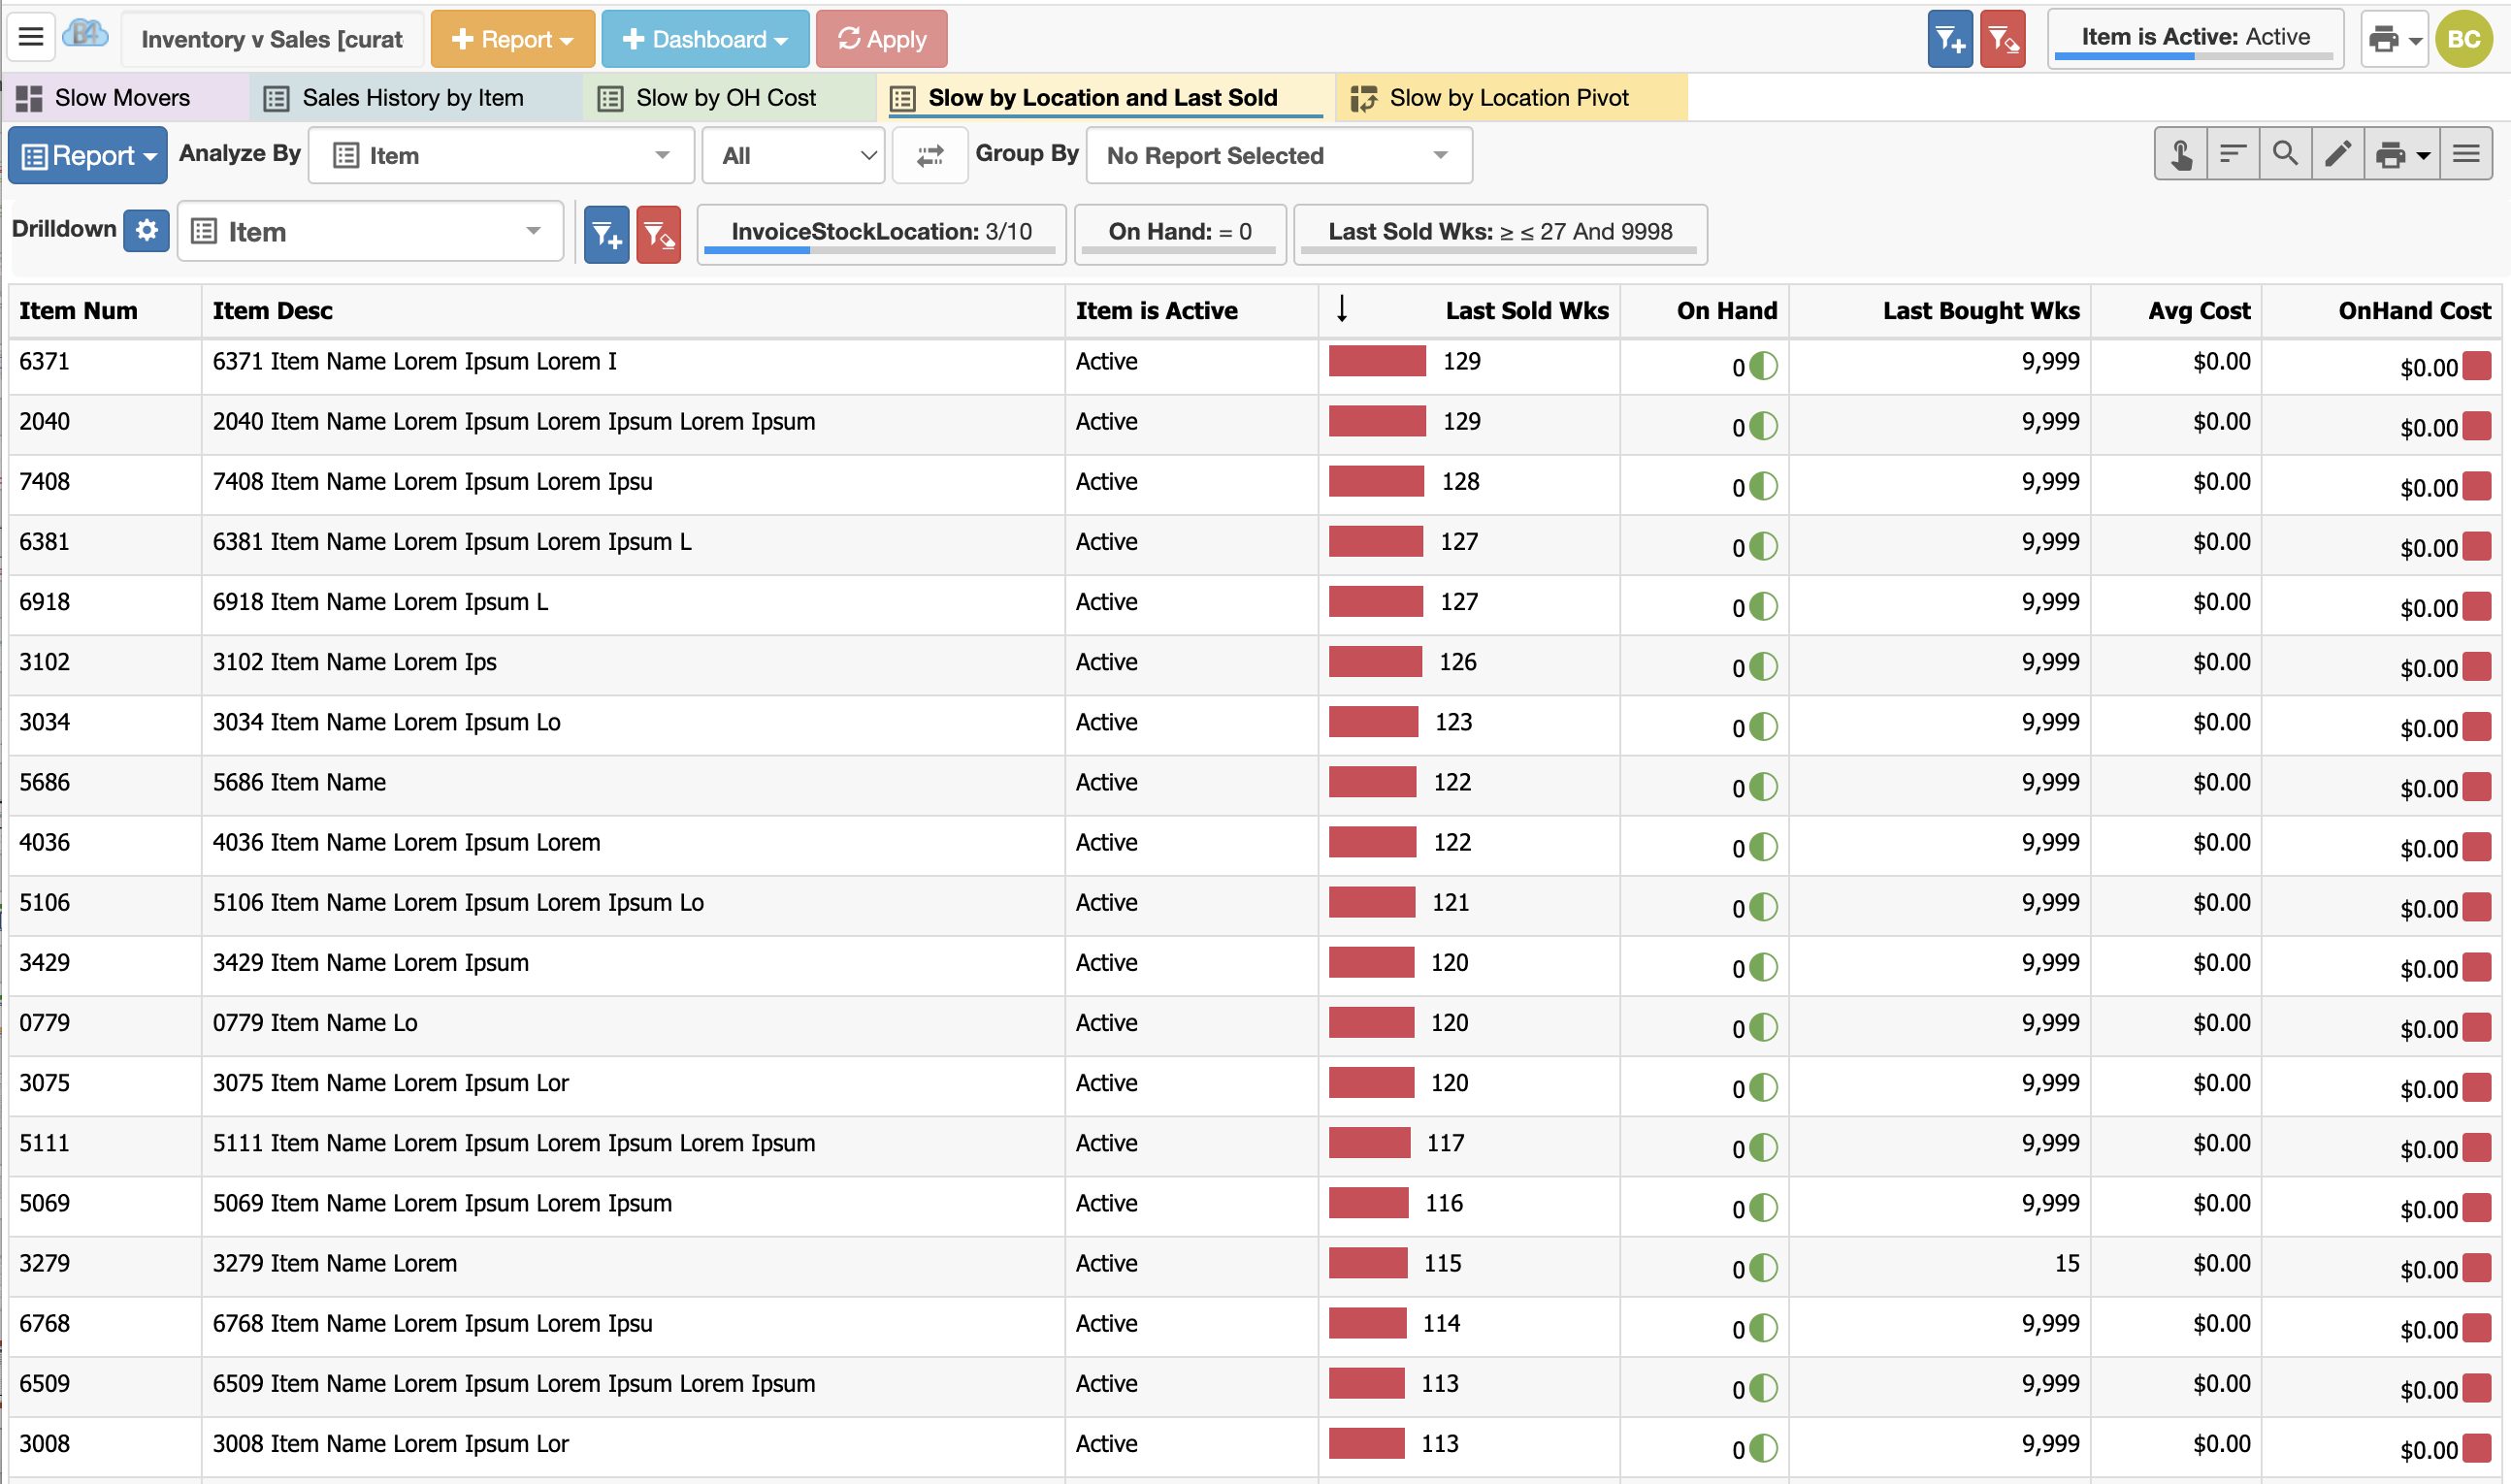This screenshot has height=1484, width=2511.
Task: Click the report toolbar lines menu icon
Action: pyautogui.click(x=2466, y=154)
